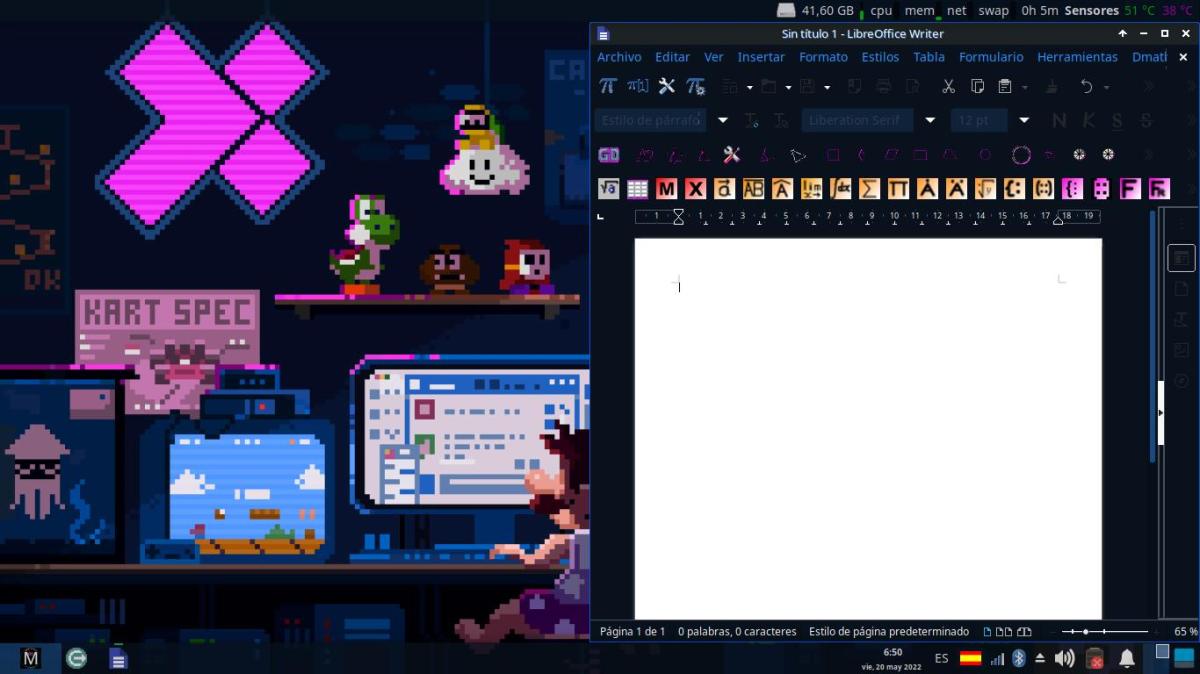
Task: Click the Paste clipboard icon
Action: click(1005, 87)
